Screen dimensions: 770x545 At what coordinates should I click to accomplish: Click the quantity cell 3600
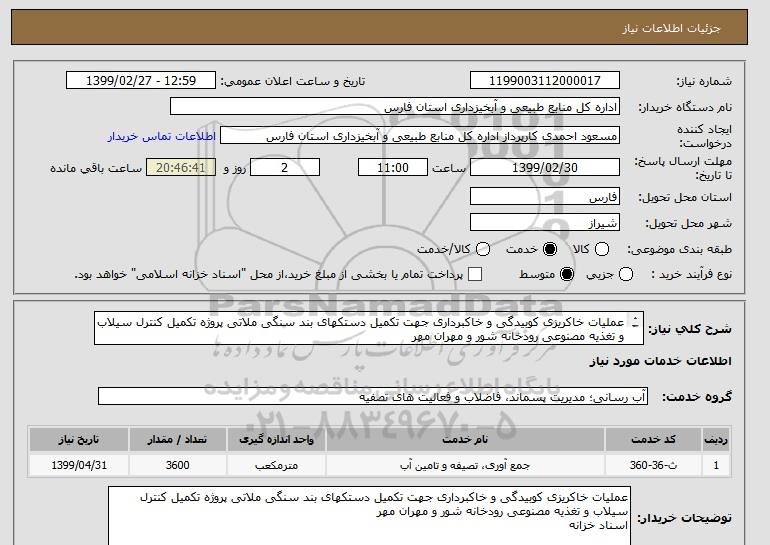click(x=177, y=465)
